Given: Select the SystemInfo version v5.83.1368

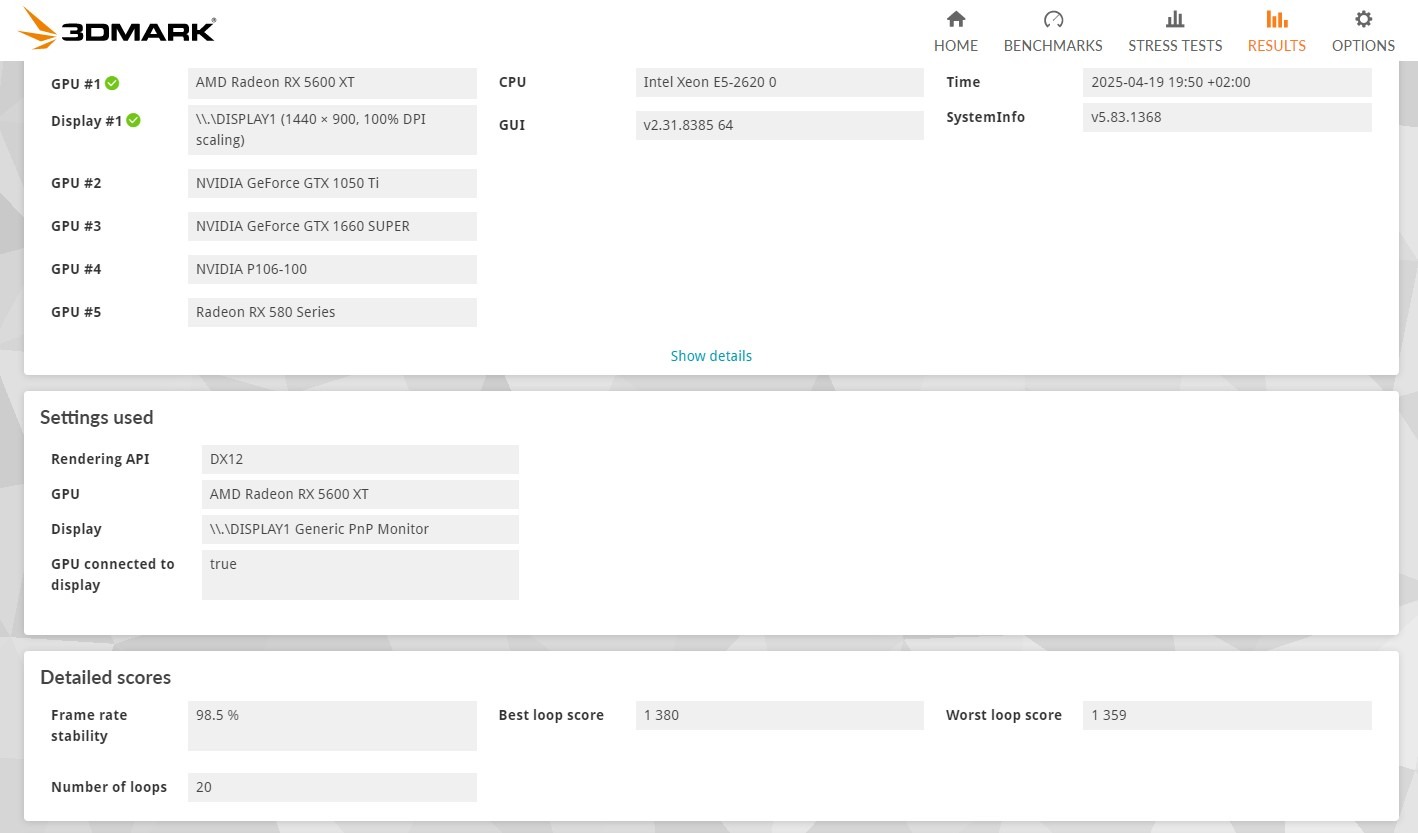Looking at the screenshot, I should [1227, 117].
